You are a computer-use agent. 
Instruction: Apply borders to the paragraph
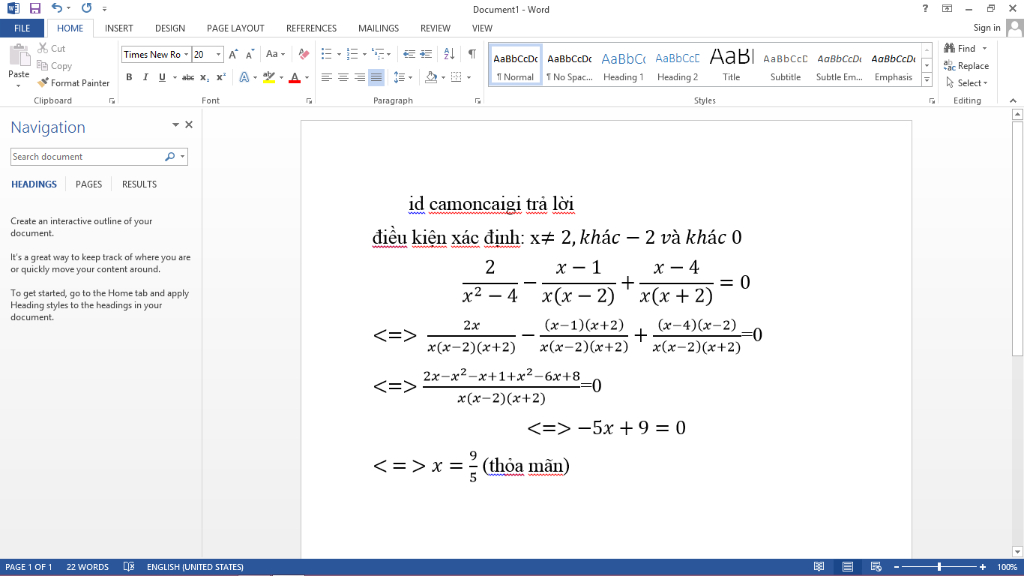coord(456,77)
